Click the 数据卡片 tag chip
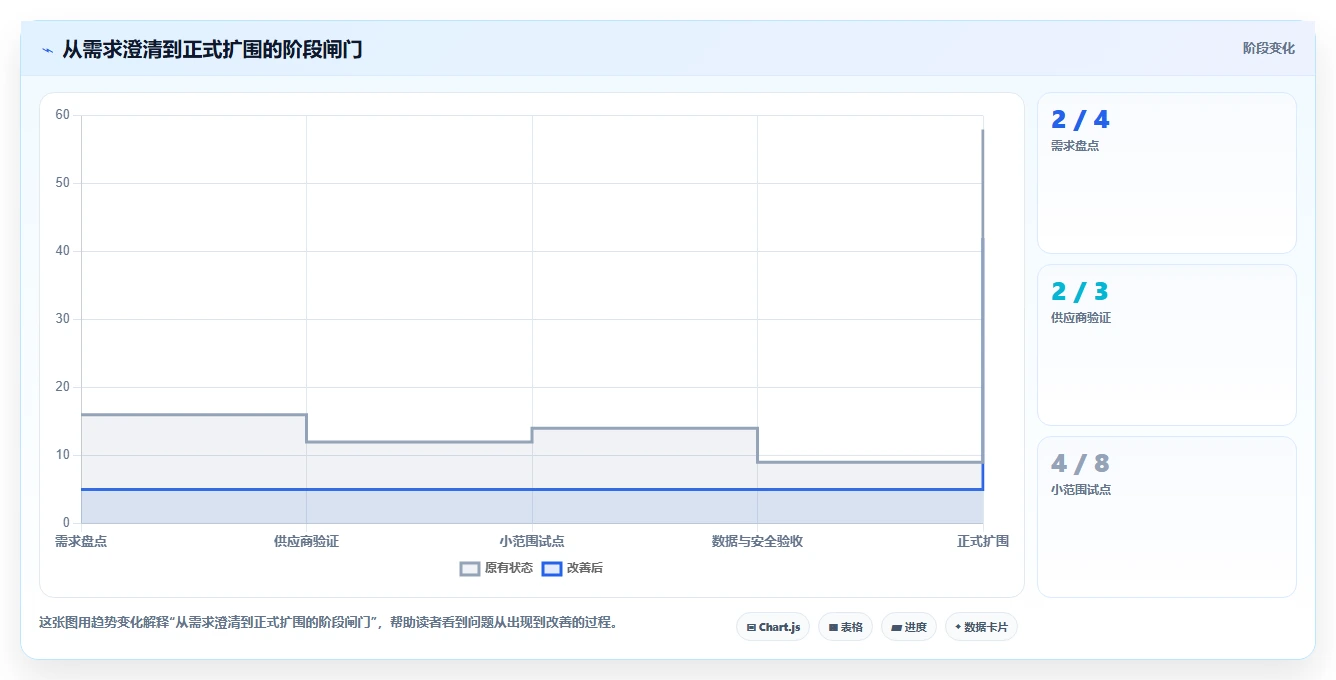1336x680 pixels. tap(981, 627)
